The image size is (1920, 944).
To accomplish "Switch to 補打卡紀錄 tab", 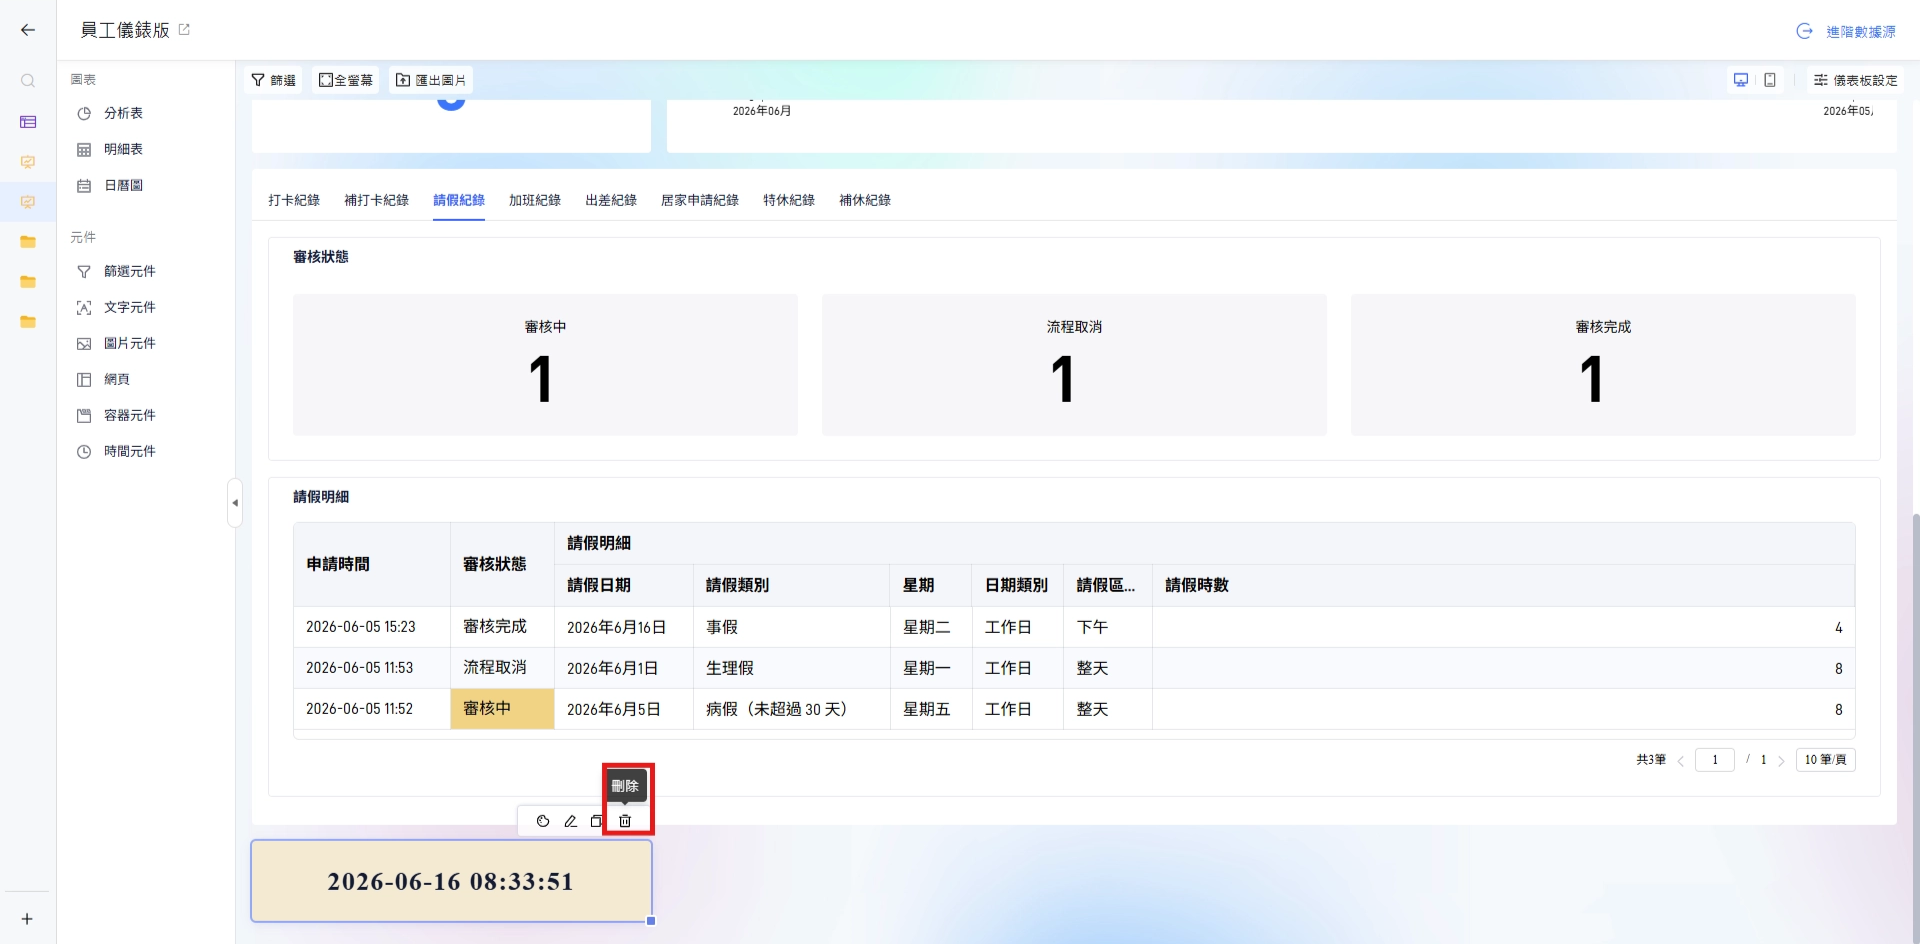I will (376, 200).
